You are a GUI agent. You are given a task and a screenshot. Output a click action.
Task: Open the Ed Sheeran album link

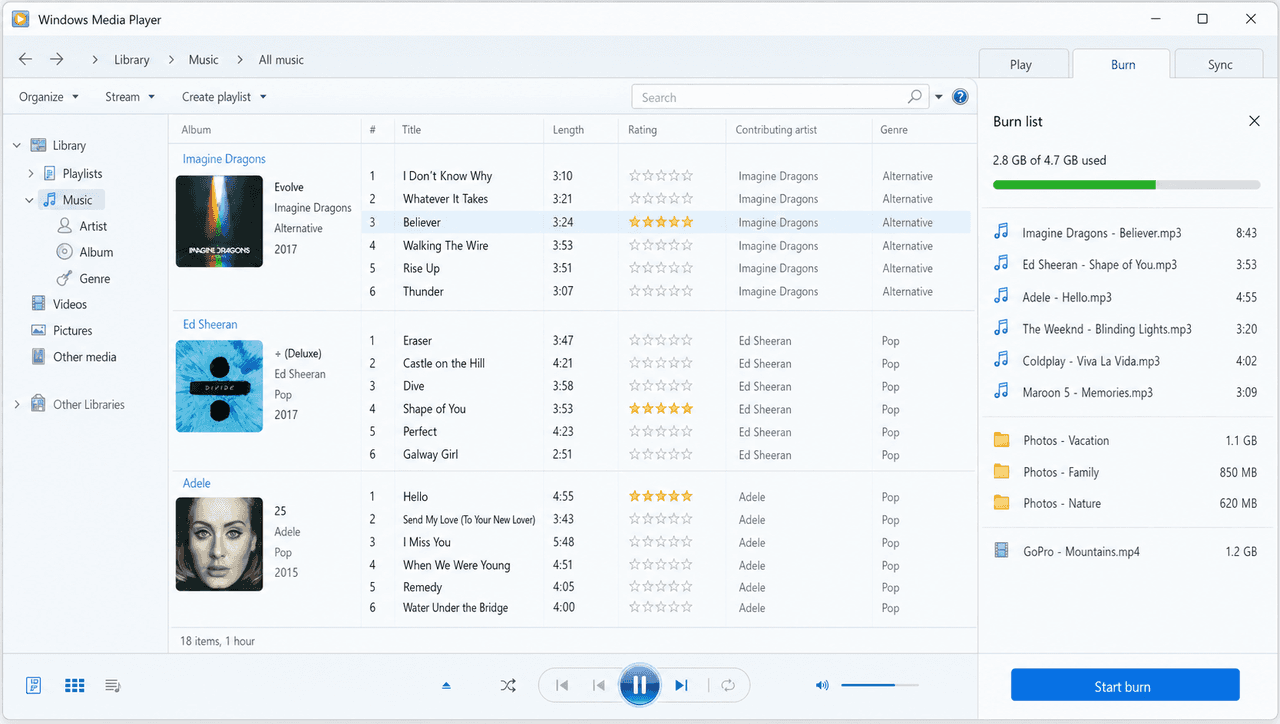(x=210, y=324)
